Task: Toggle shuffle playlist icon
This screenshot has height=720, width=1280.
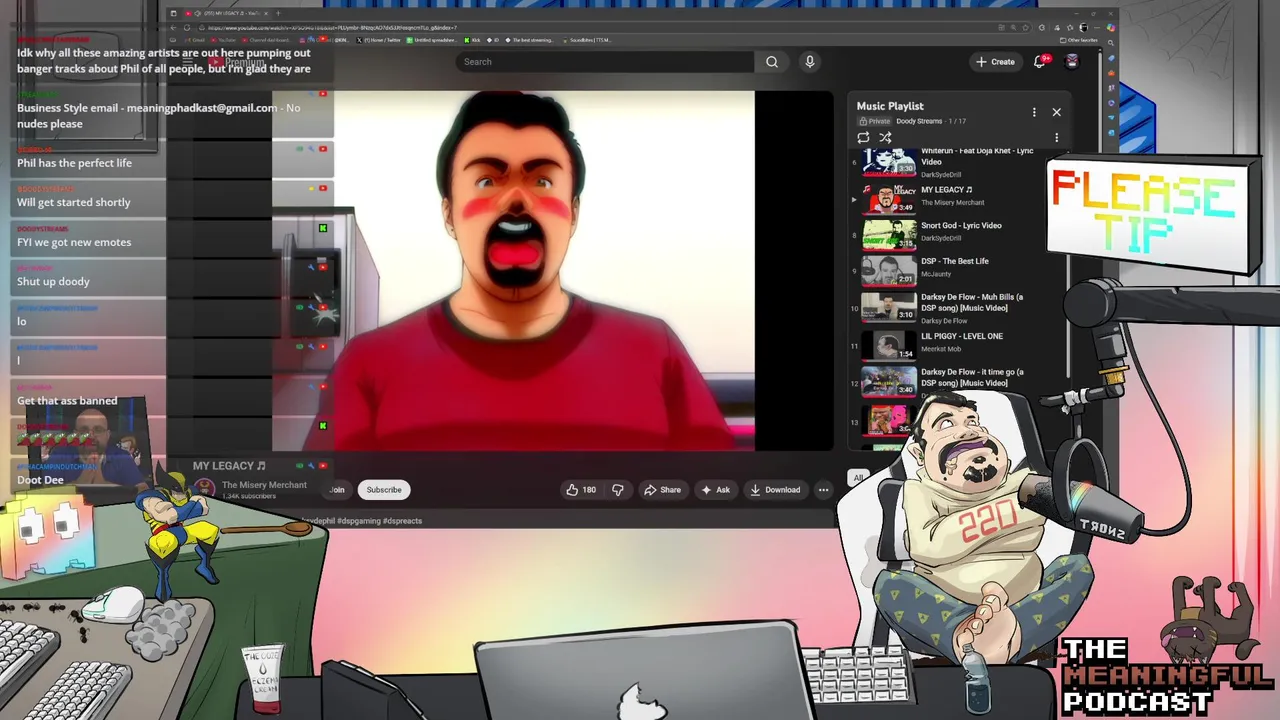Action: tap(885, 138)
